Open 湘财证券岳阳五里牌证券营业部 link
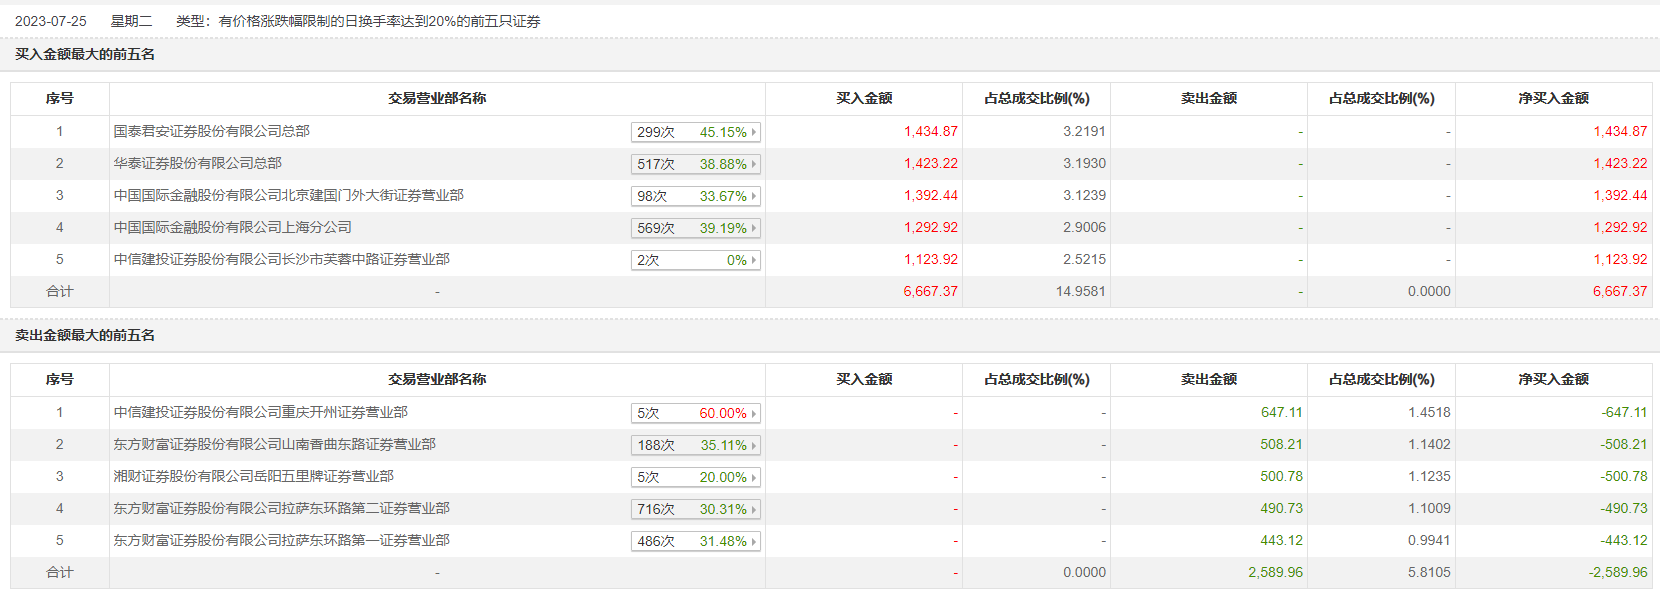 tap(253, 476)
